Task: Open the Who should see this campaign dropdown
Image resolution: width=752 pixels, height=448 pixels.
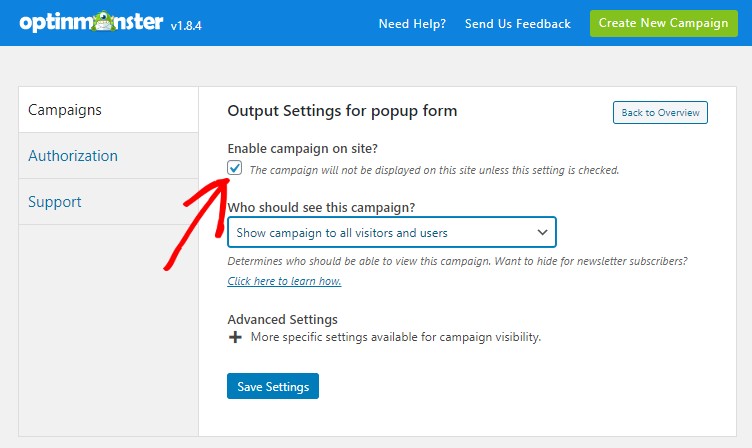Action: tap(392, 232)
